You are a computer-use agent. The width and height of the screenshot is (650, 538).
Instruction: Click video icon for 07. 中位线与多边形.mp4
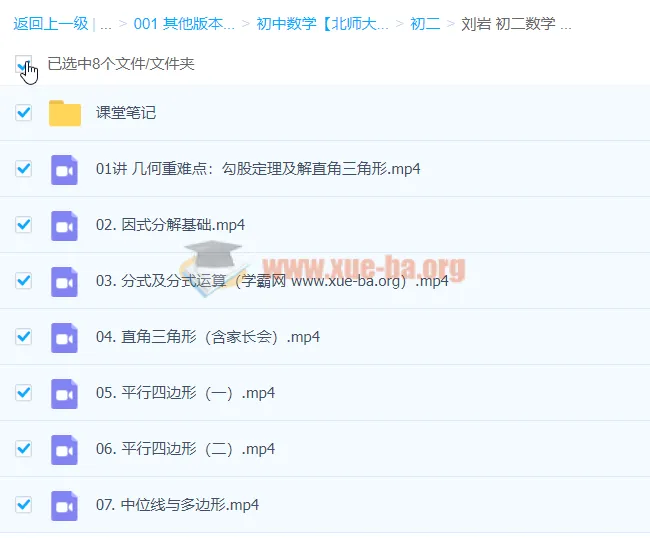65,505
